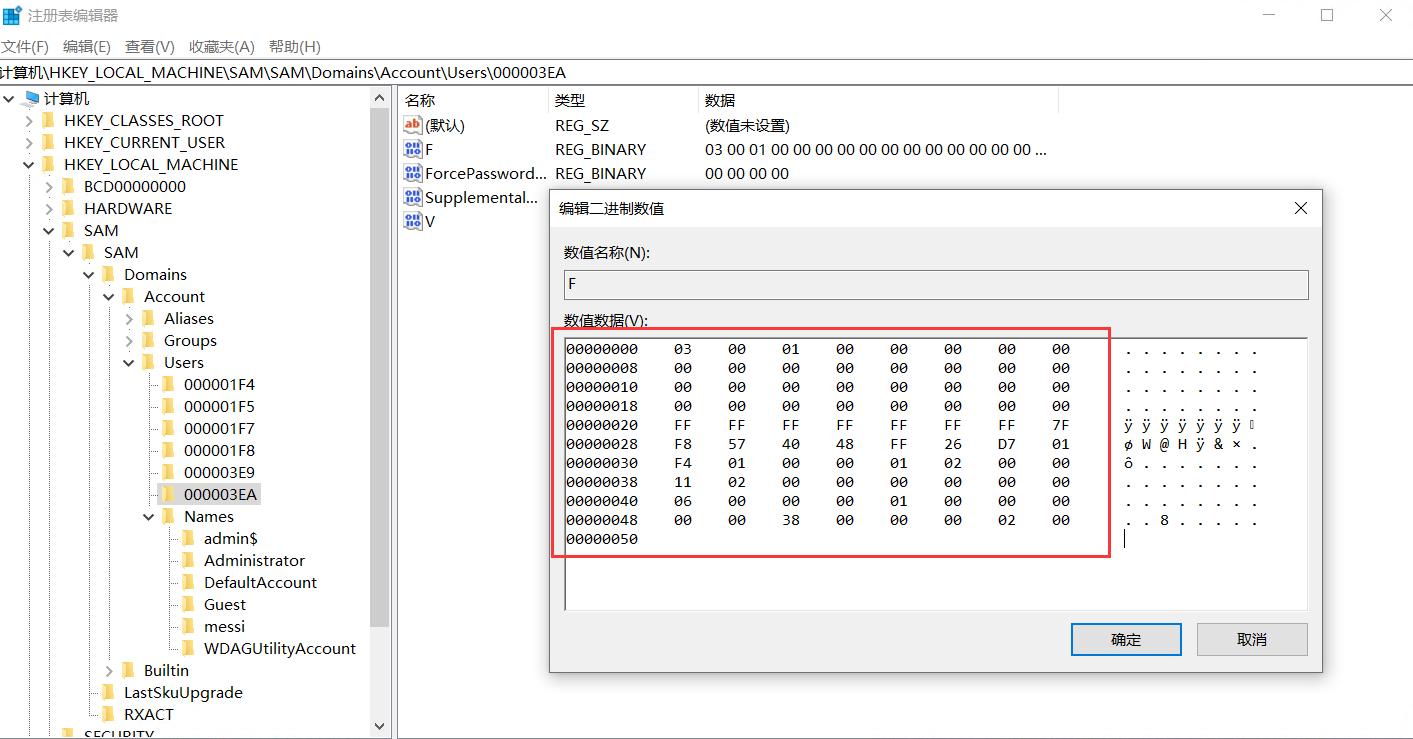Screen dimensions: 1413x739
Task: Open the 编辑 menu
Action: [86, 45]
